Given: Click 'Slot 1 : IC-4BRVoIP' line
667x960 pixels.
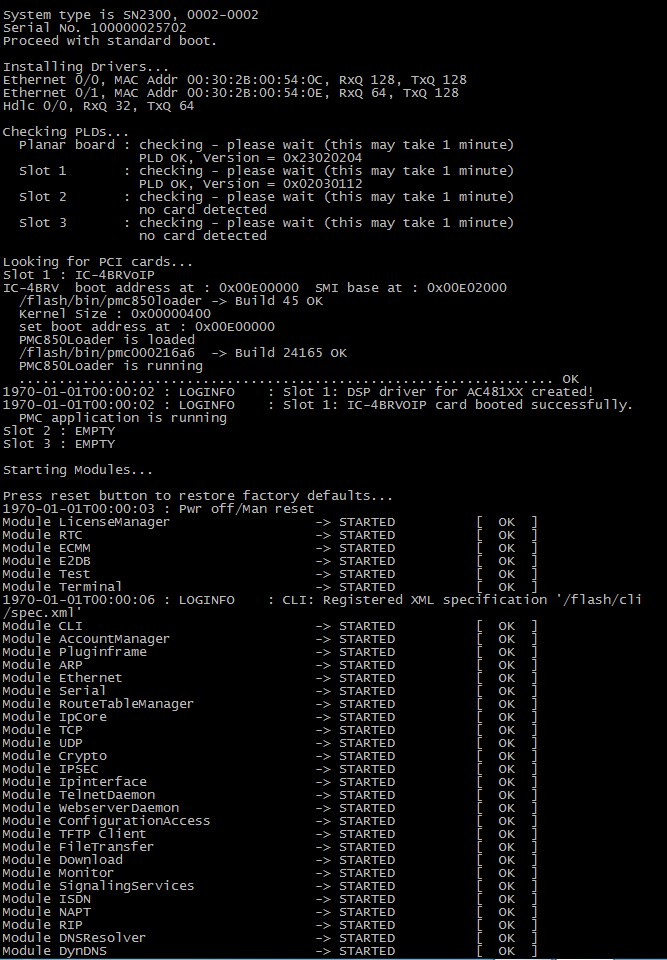Looking at the screenshot, I should pos(78,275).
